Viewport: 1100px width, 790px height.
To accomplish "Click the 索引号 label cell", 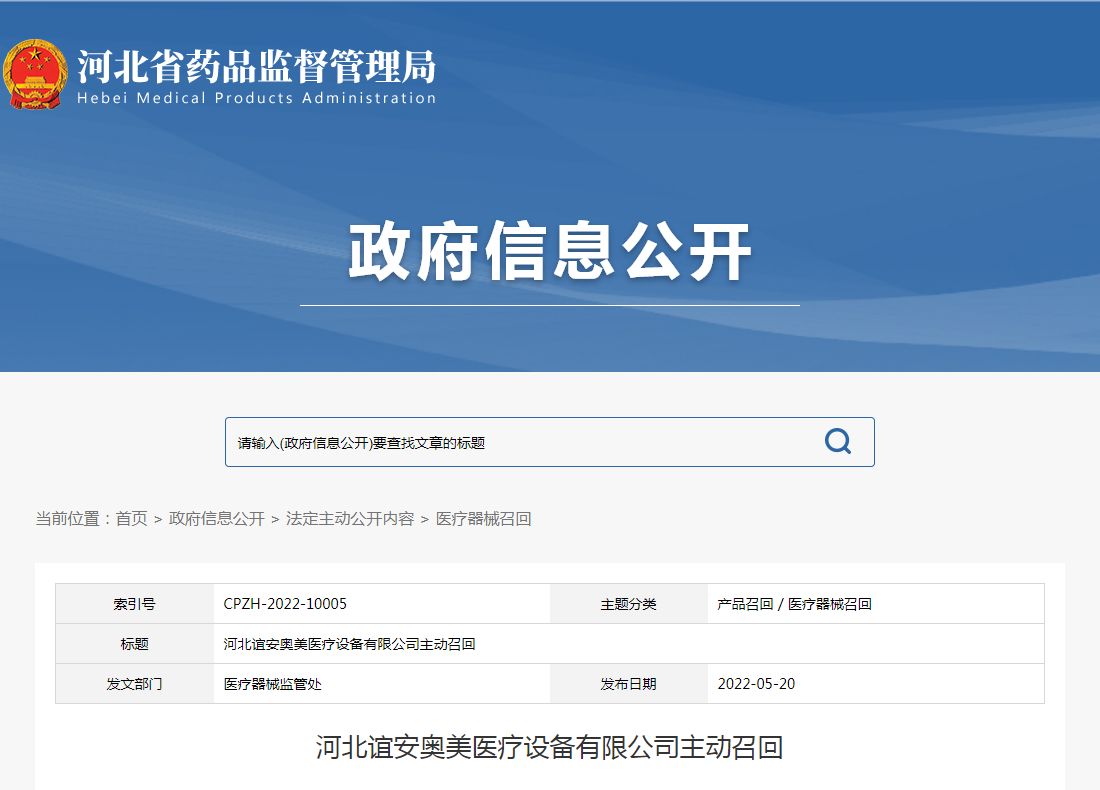I will (x=135, y=604).
